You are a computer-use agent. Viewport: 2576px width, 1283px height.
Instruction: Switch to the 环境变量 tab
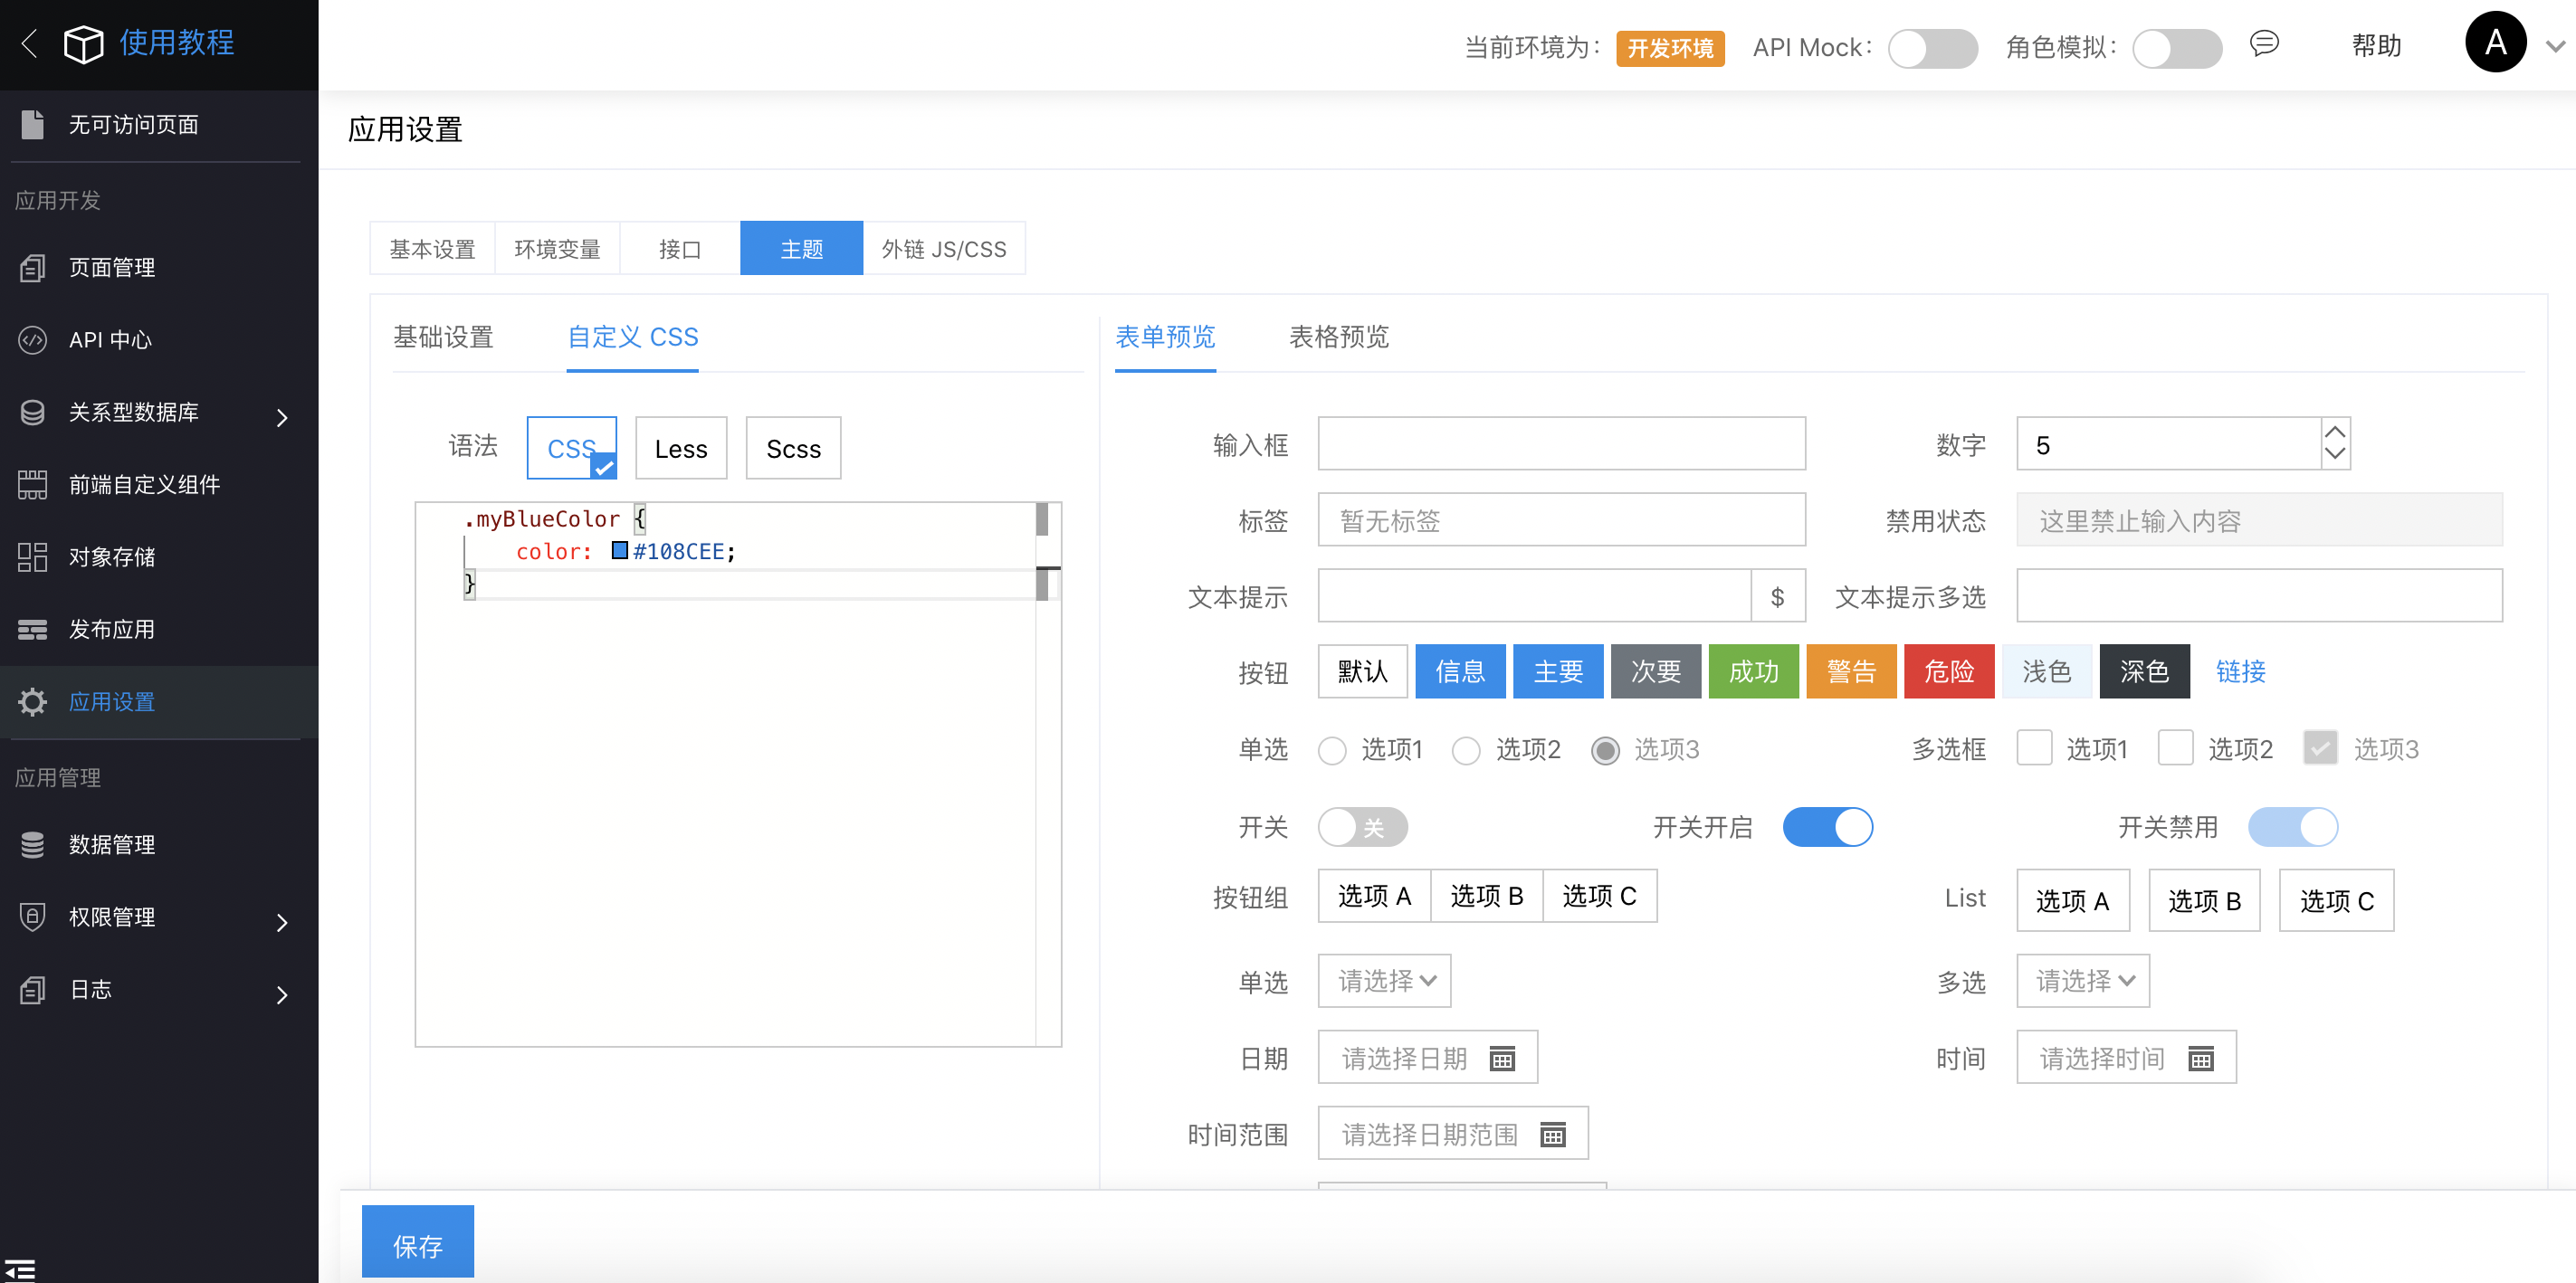(x=557, y=248)
